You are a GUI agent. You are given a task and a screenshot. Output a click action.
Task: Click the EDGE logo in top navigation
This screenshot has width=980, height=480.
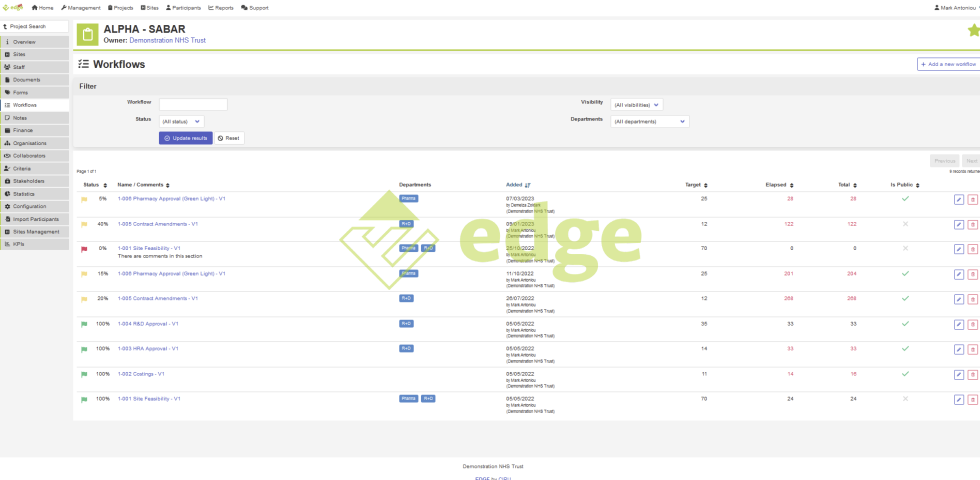12,8
